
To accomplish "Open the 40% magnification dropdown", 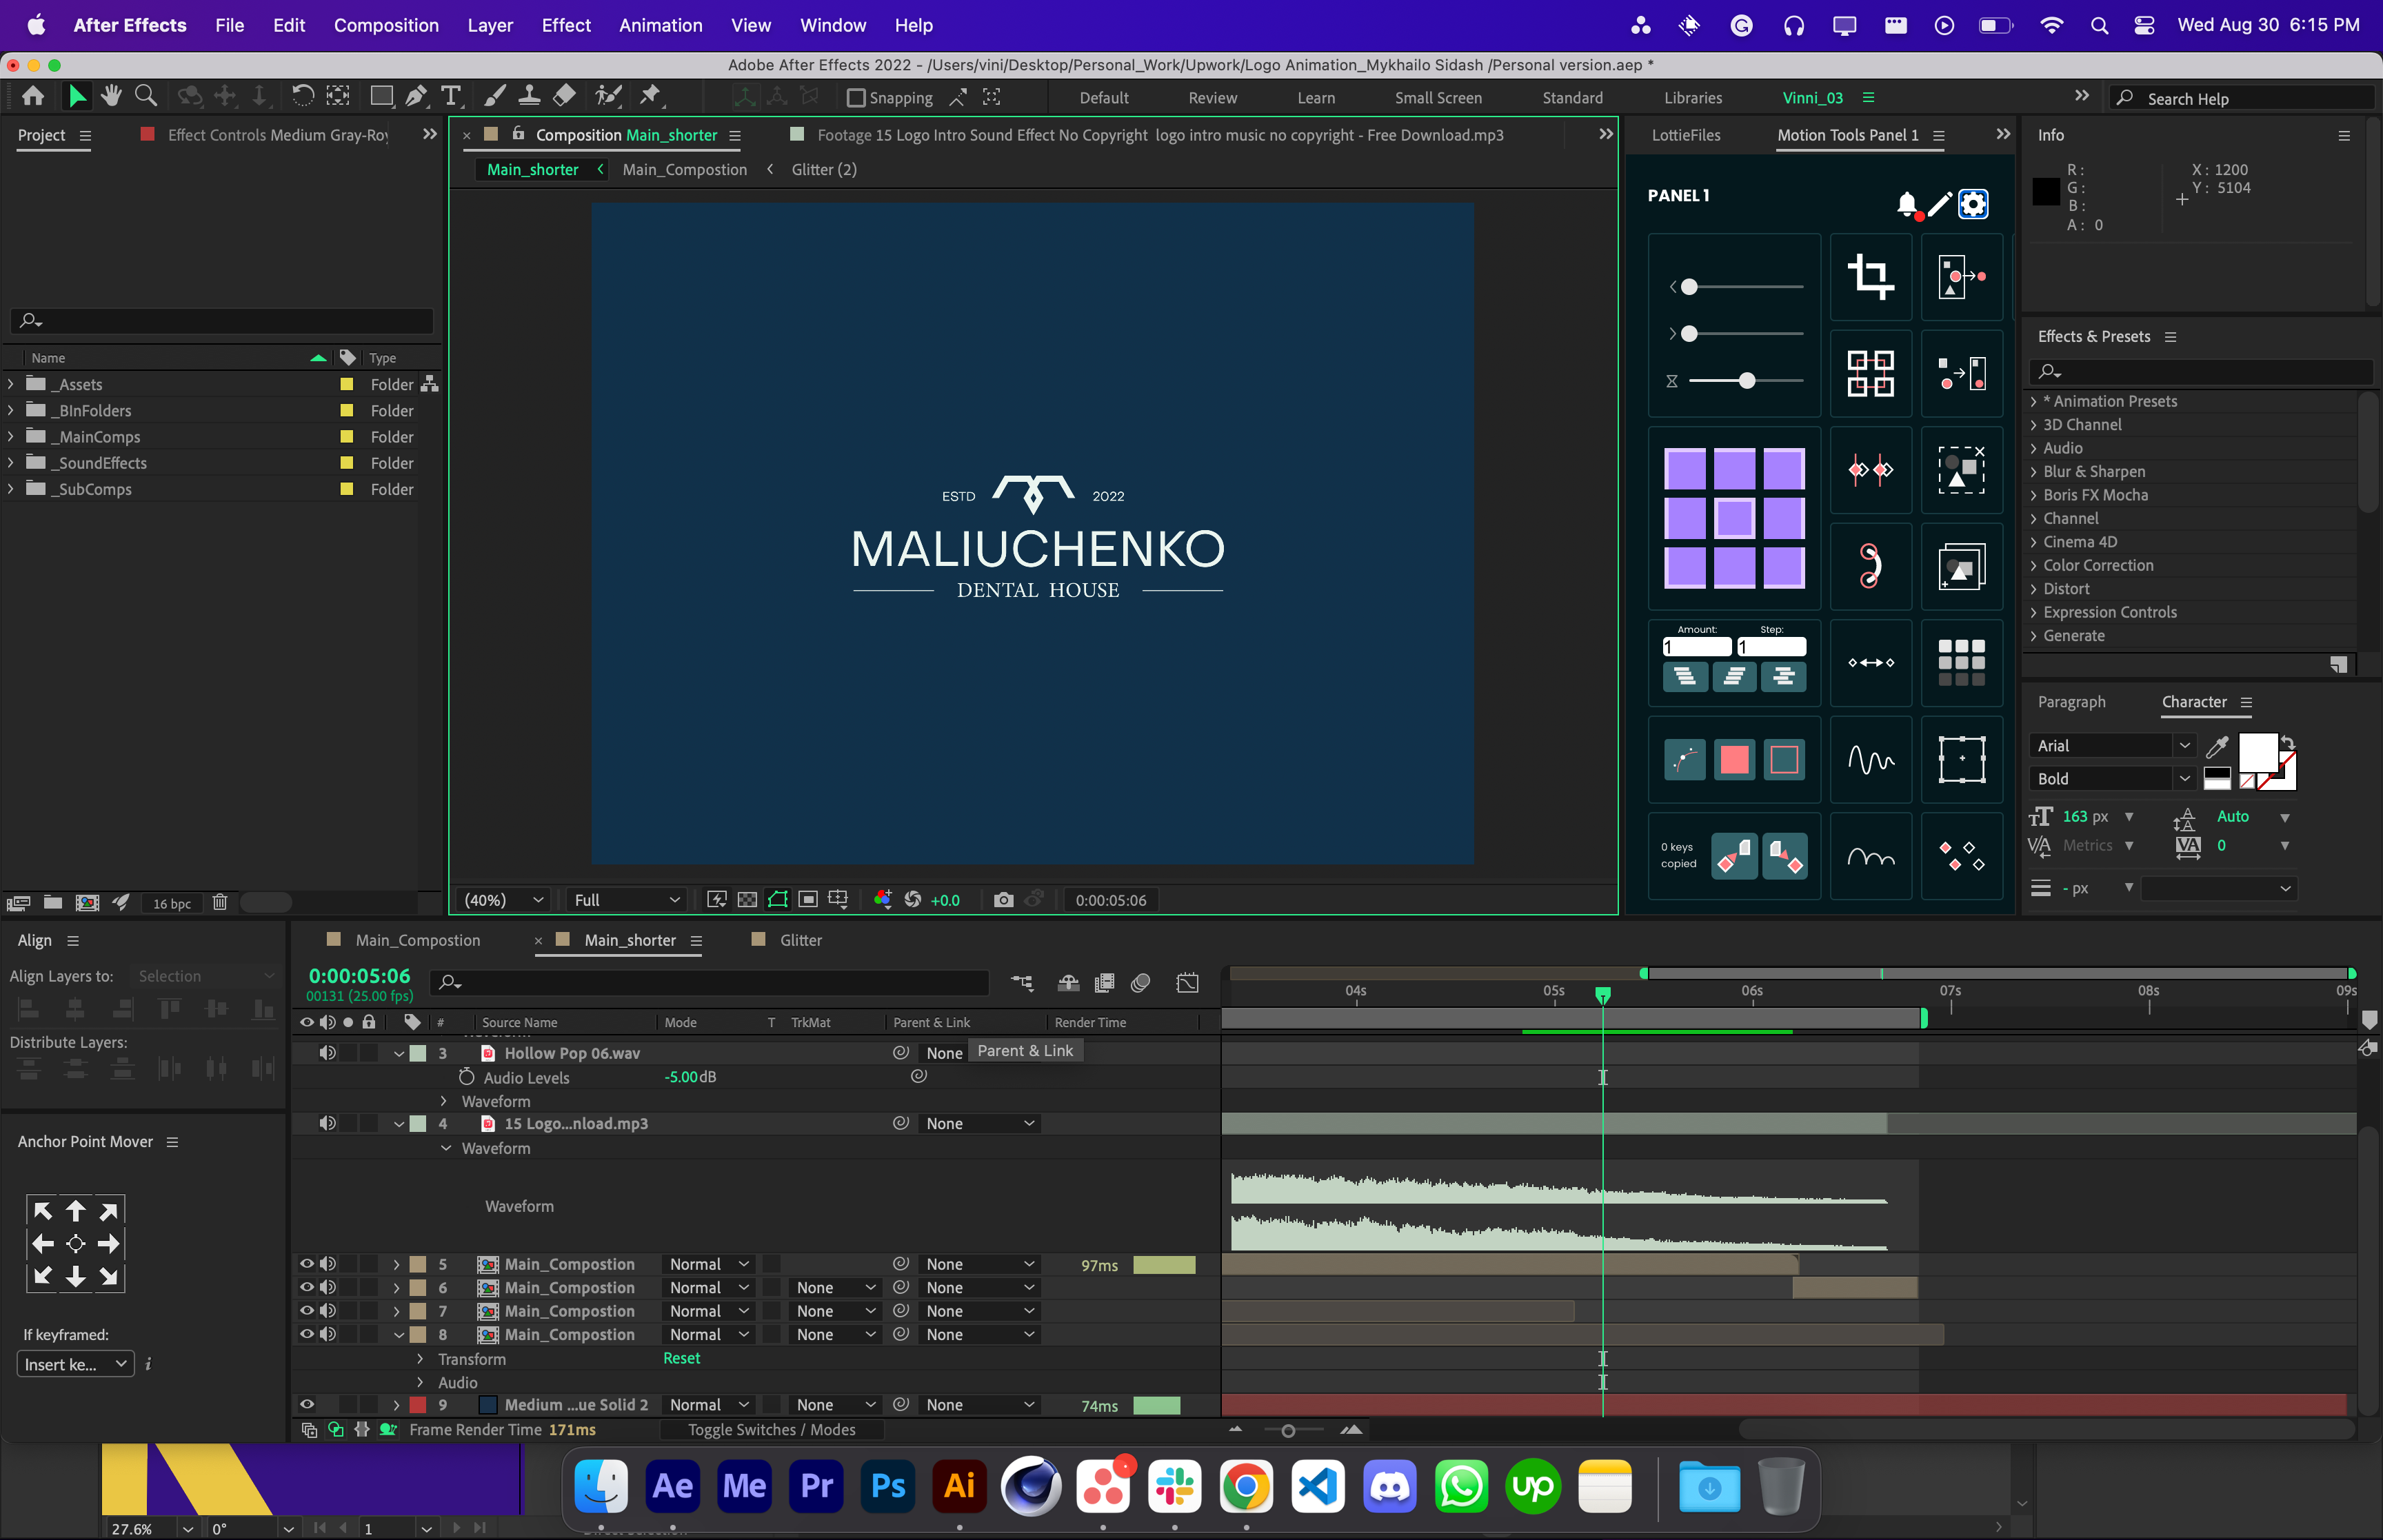I will click(500, 899).
